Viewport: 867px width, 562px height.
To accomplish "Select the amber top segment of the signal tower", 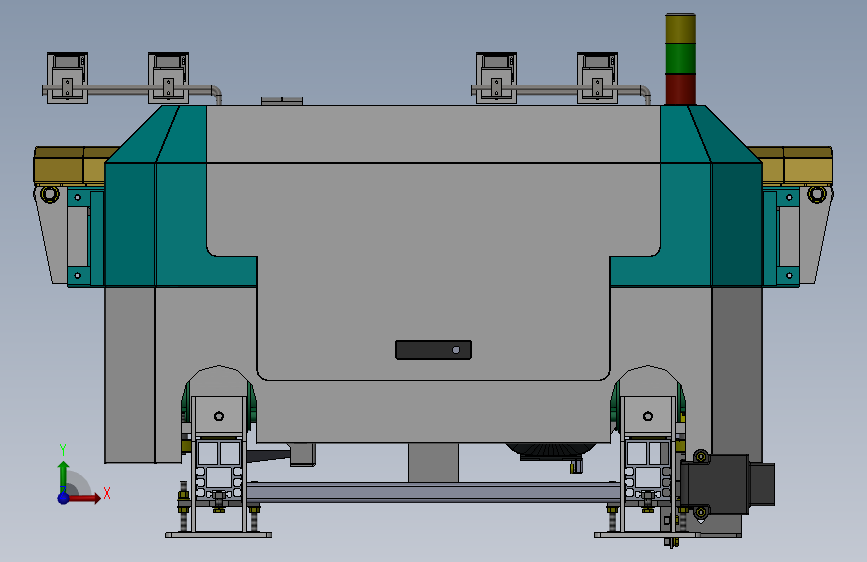I will (681, 29).
